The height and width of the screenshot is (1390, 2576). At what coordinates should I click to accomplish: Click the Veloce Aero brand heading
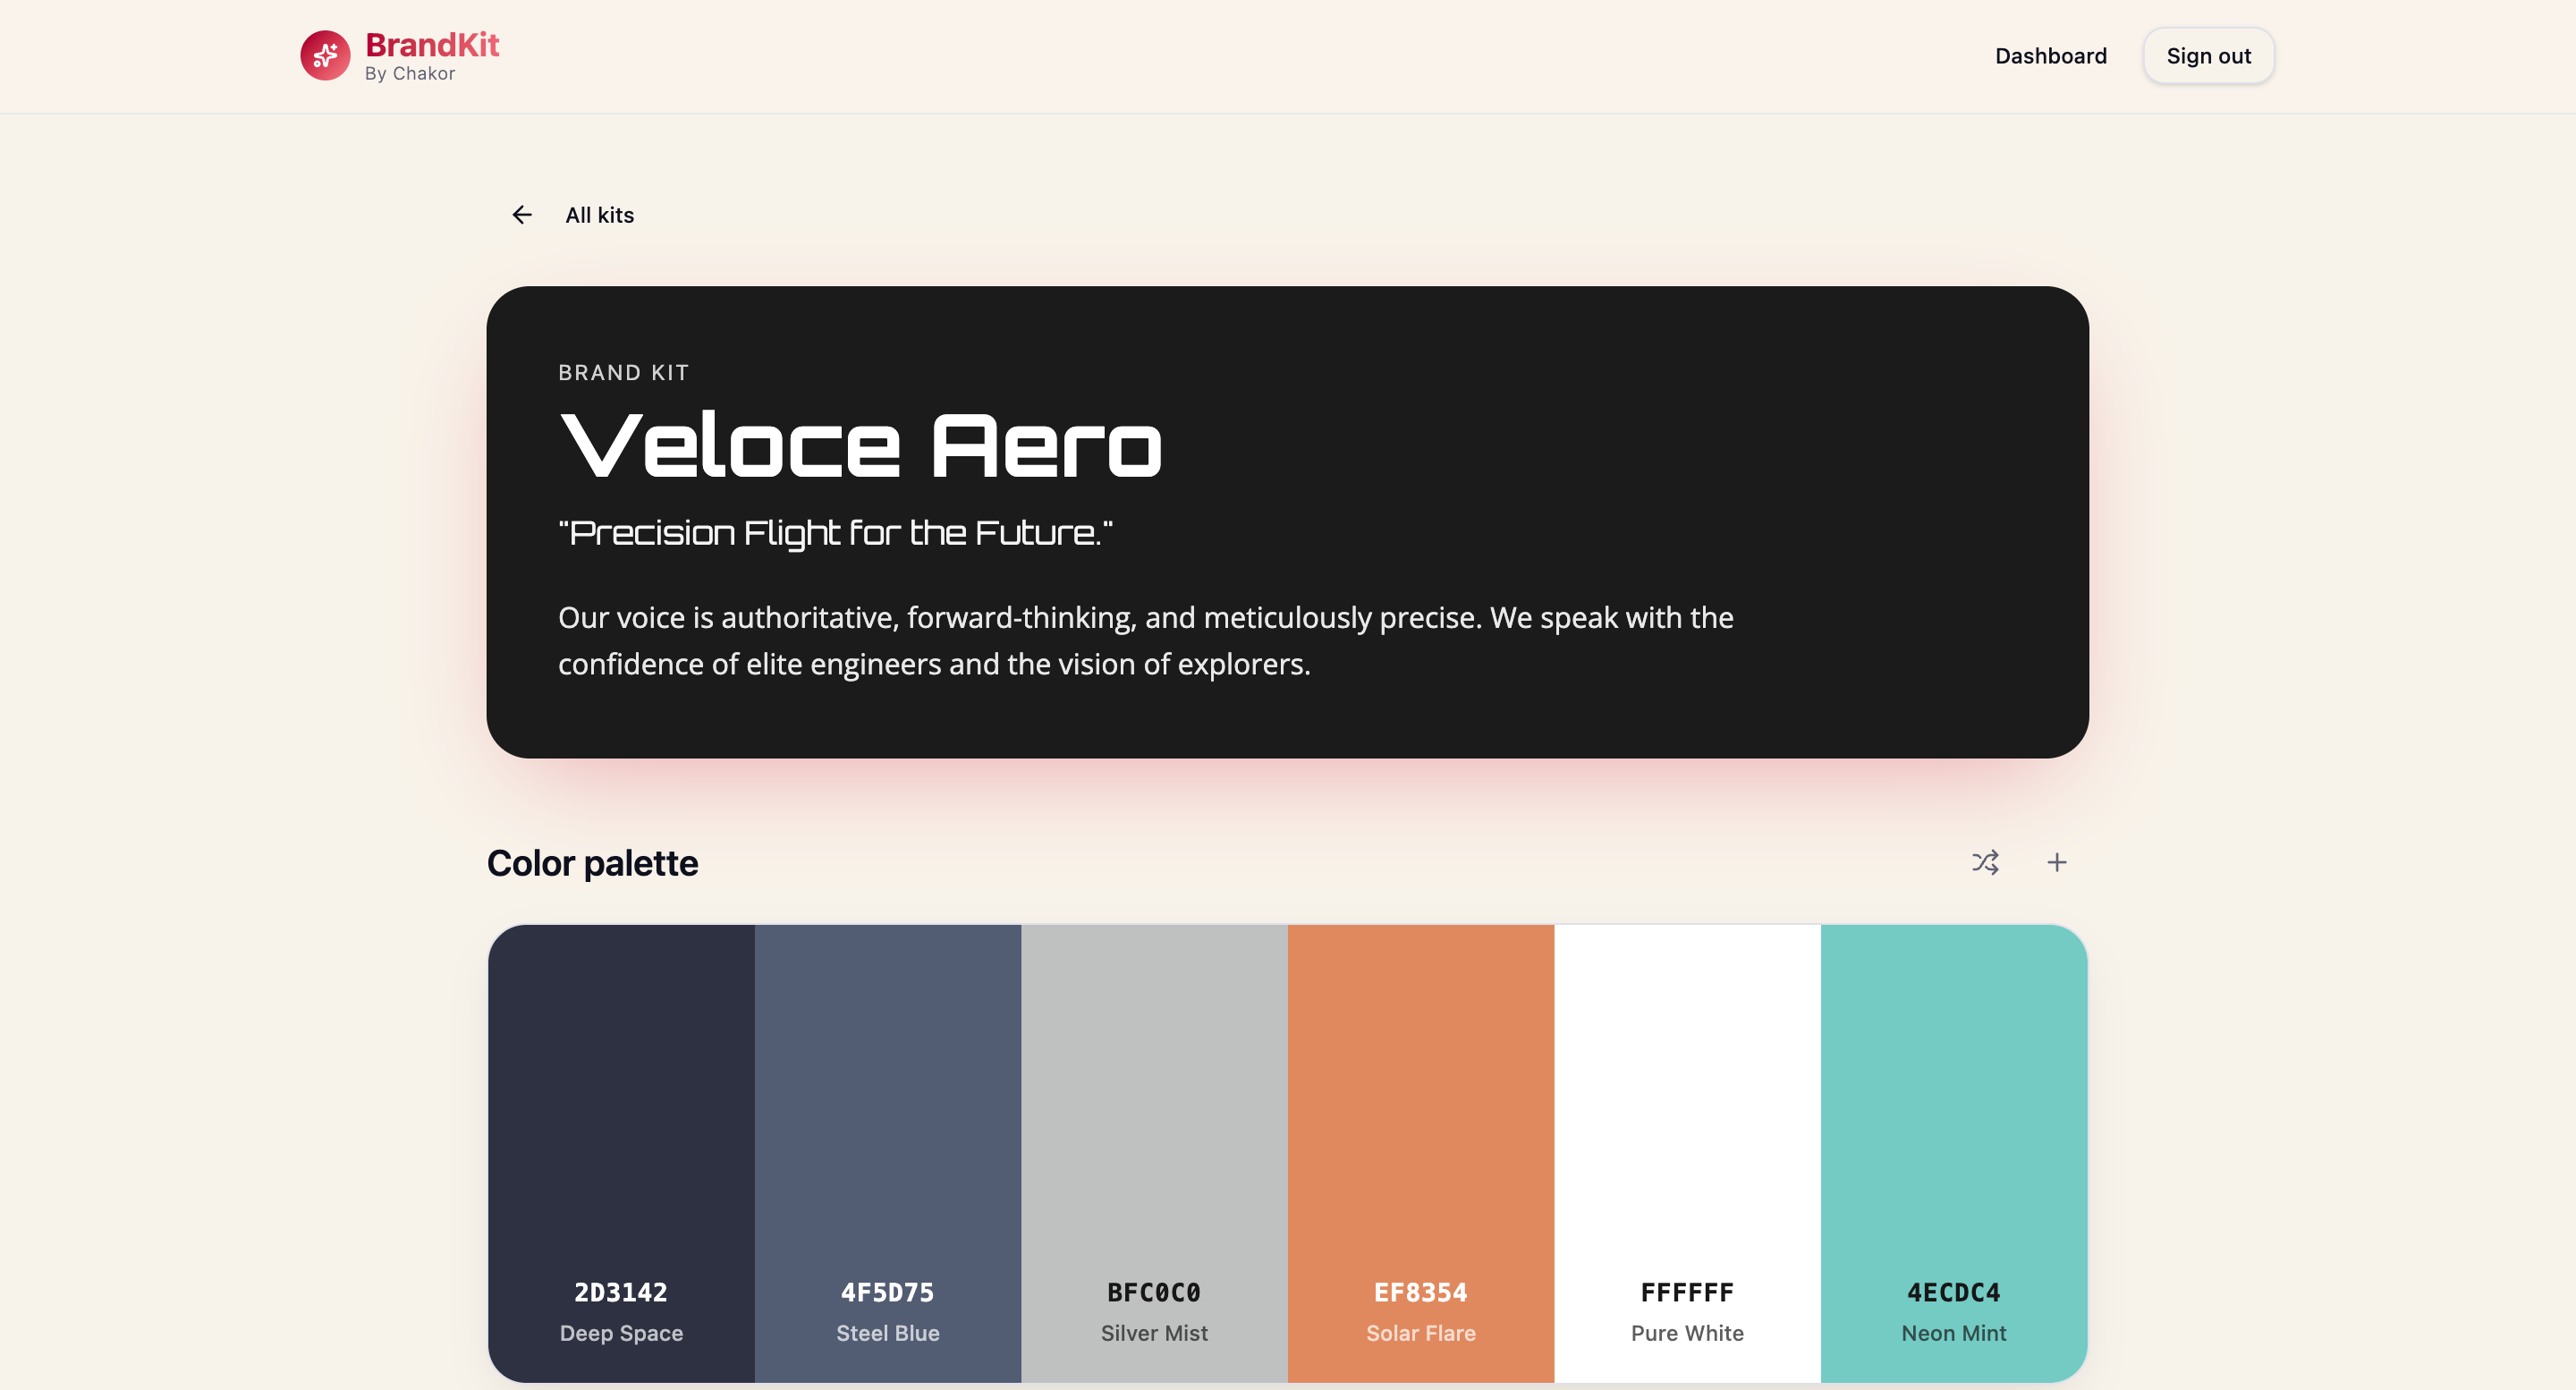[861, 446]
